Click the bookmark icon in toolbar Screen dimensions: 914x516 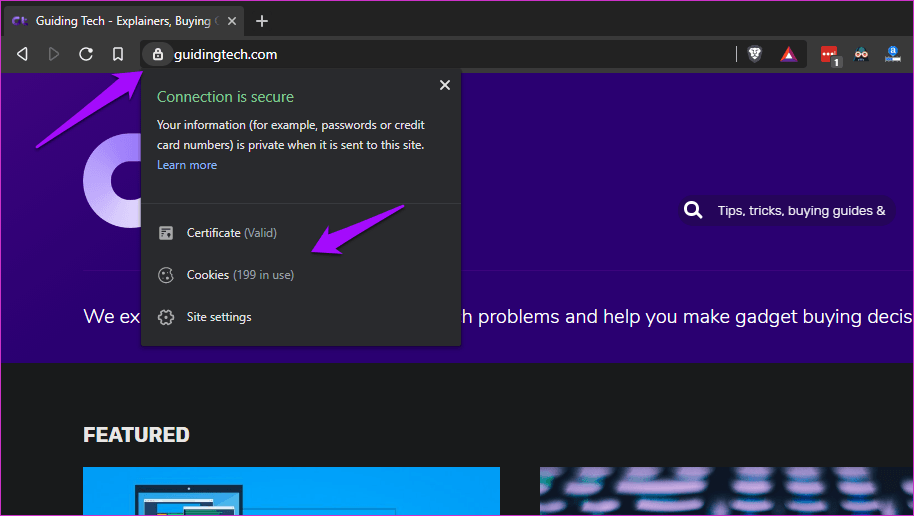[118, 54]
